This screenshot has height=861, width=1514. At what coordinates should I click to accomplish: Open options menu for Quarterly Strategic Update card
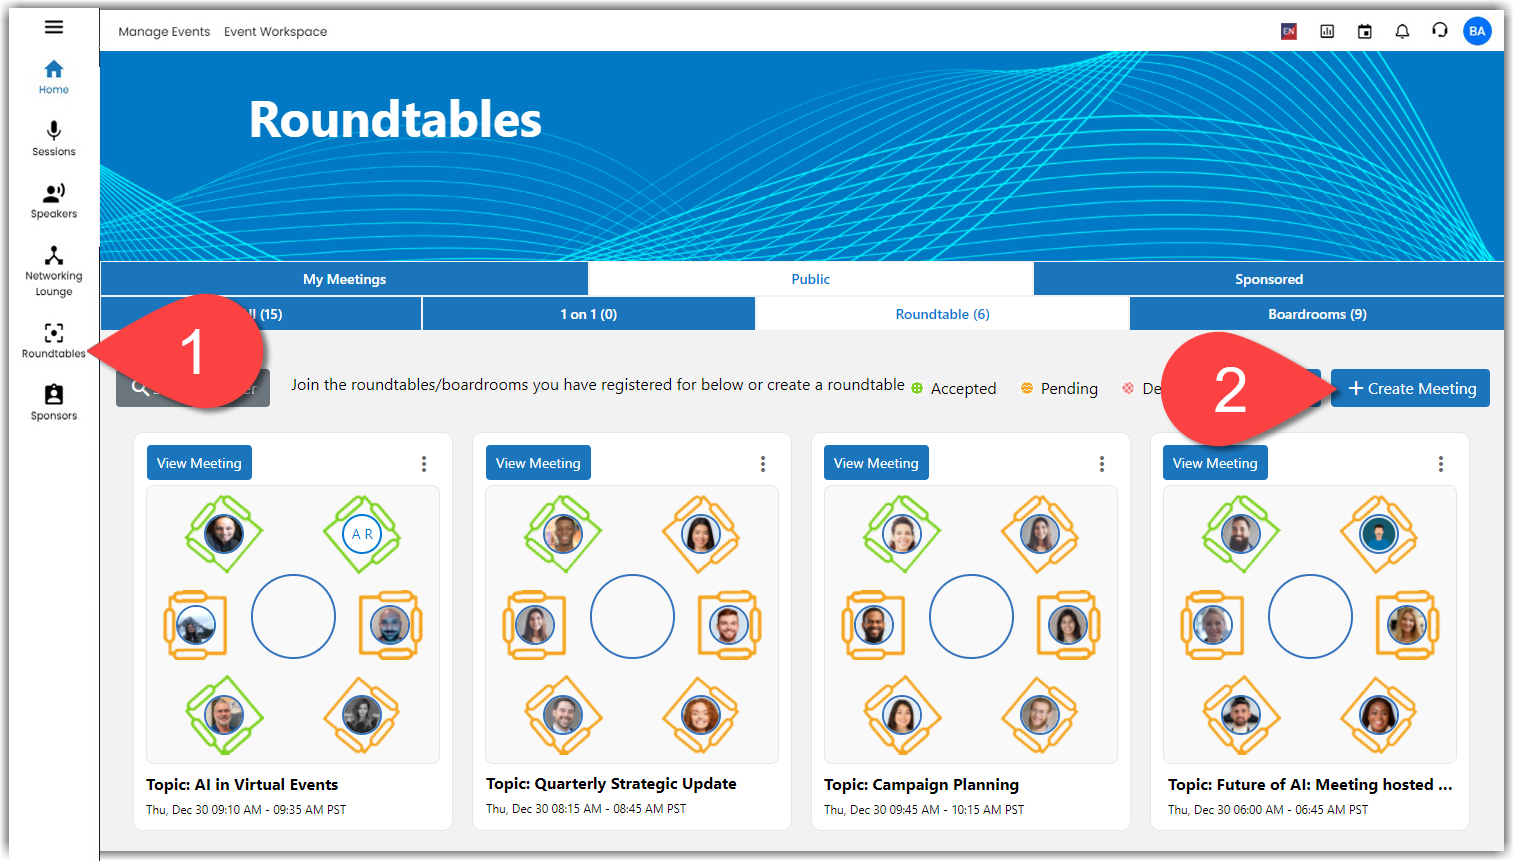763,463
